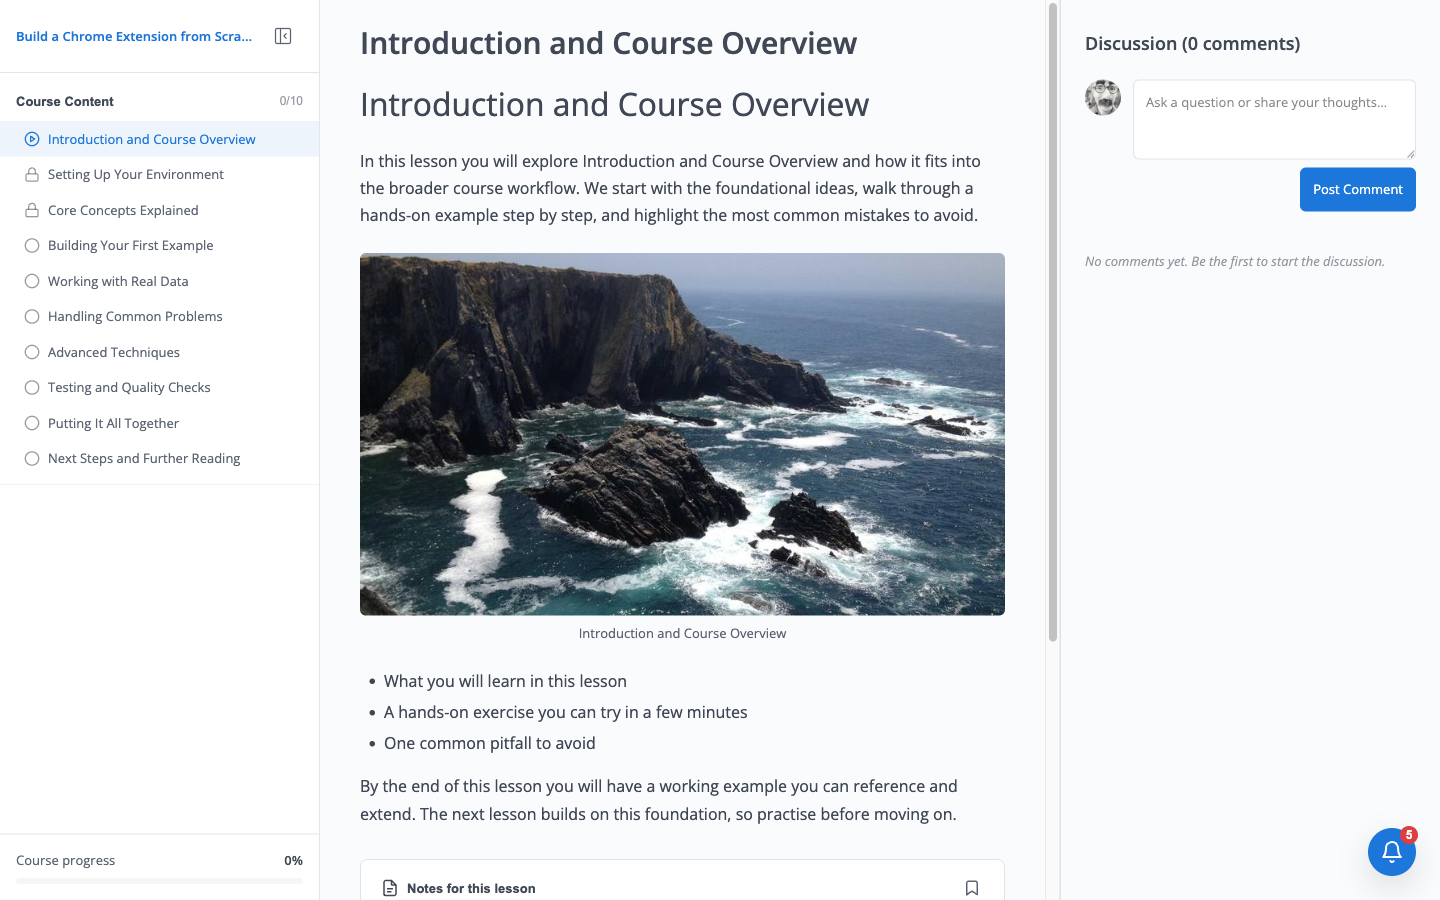The image size is (1440, 900).
Task: Toggle completion circle for Putting It All Together
Action: [x=32, y=423]
